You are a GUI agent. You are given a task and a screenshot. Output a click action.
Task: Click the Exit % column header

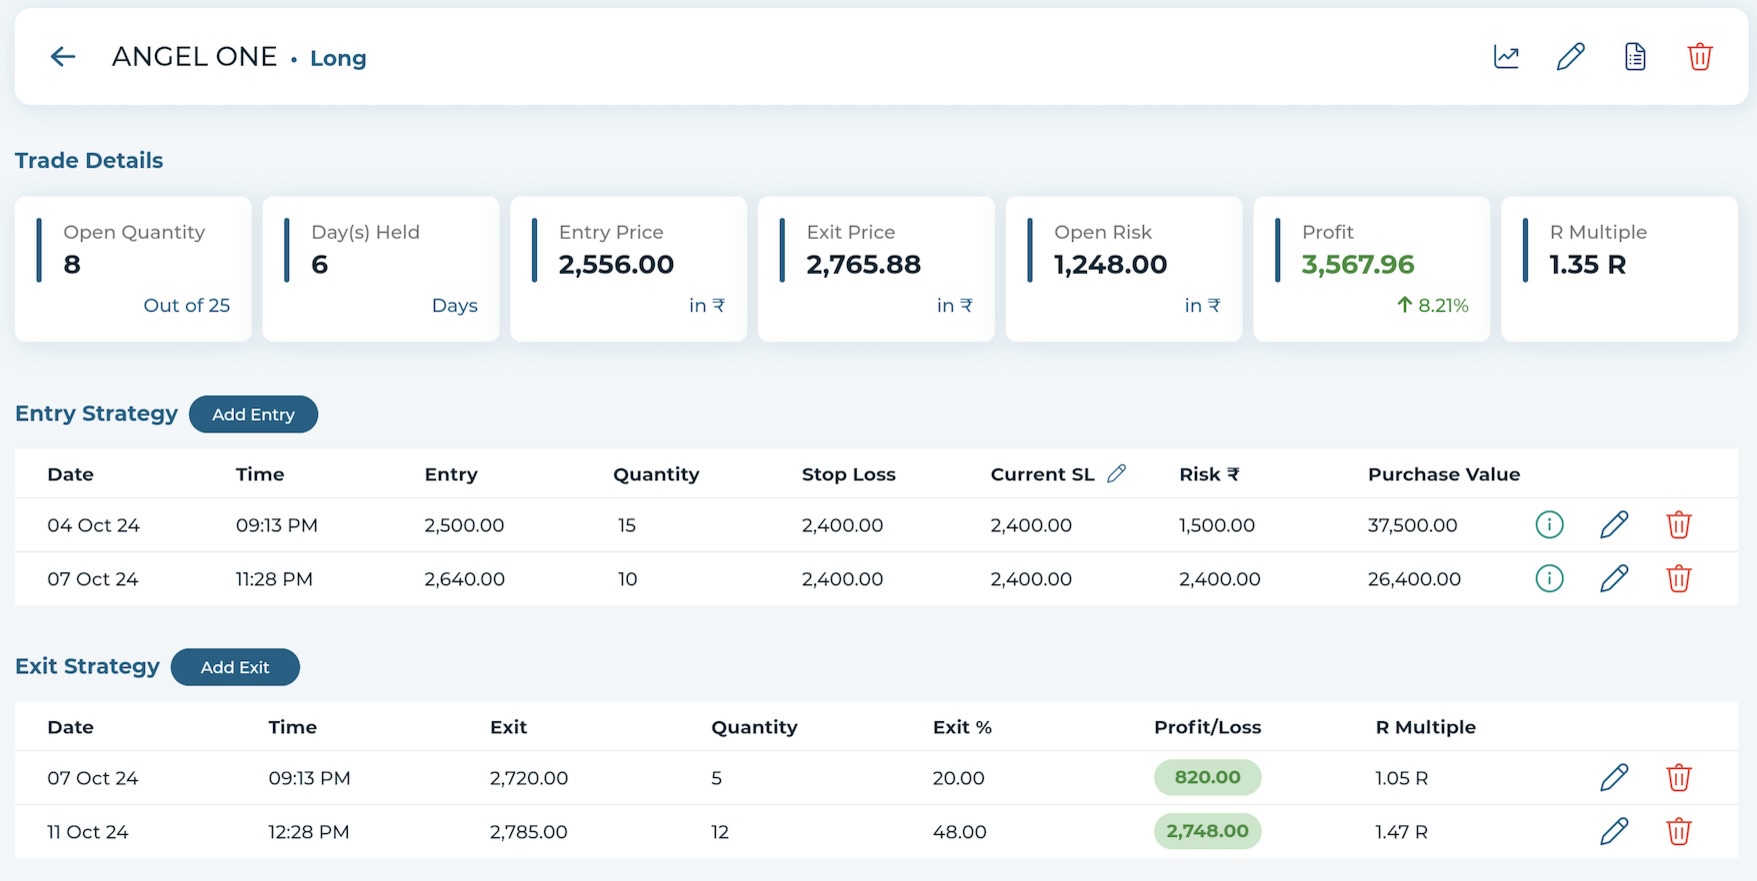[x=962, y=727]
